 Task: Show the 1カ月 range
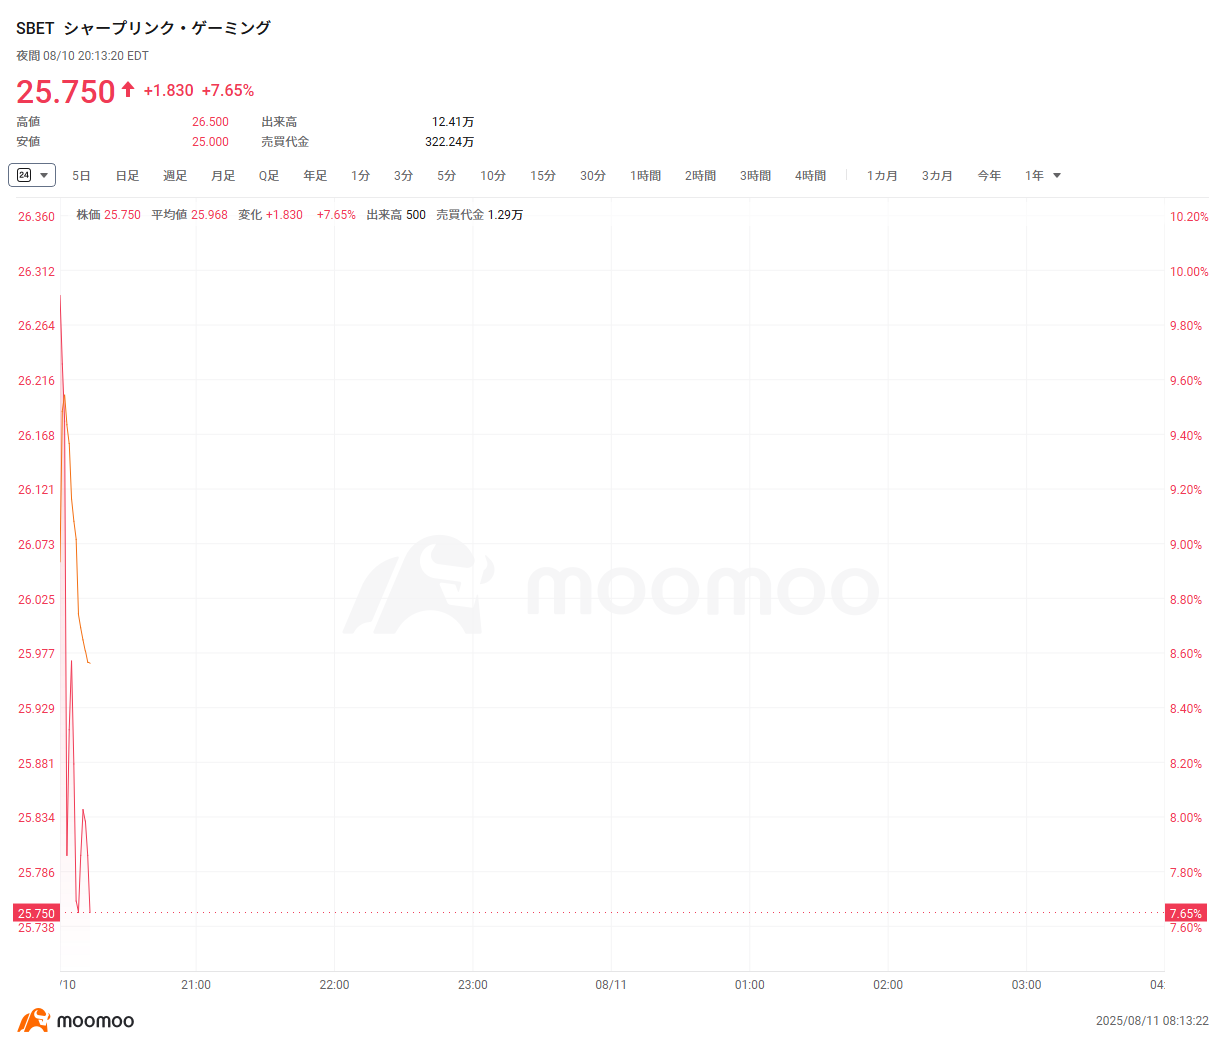click(x=882, y=176)
